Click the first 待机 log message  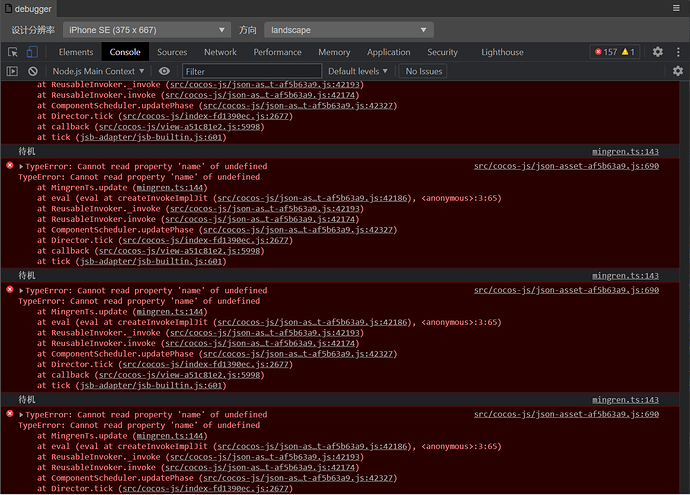[x=26, y=151]
